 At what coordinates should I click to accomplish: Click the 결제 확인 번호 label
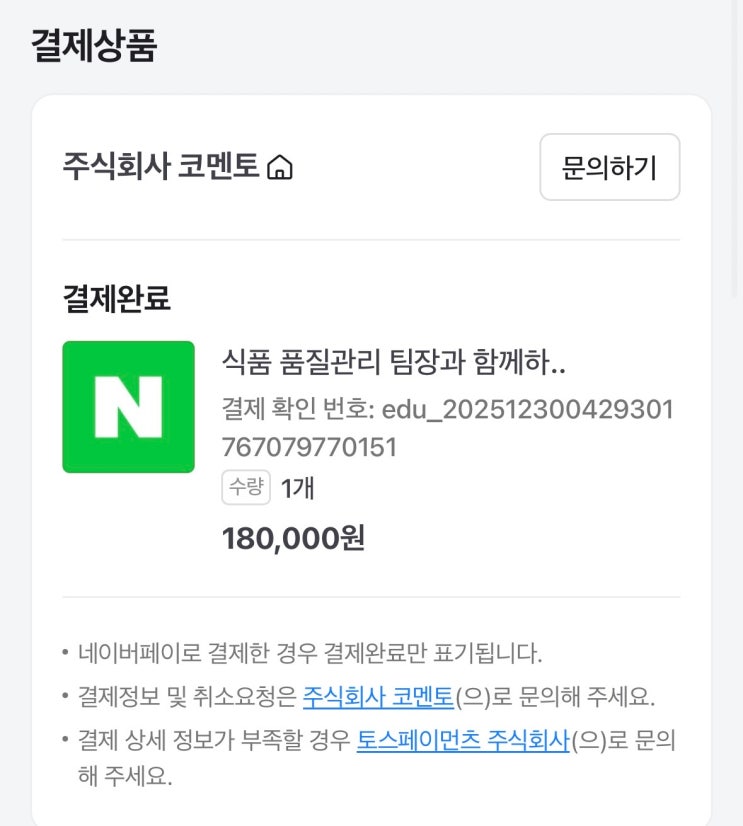tap(298, 410)
